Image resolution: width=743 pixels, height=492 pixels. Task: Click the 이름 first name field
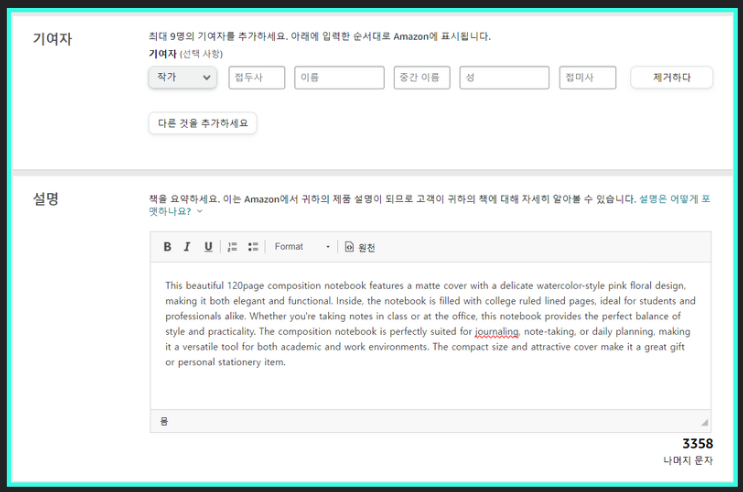tap(339, 77)
